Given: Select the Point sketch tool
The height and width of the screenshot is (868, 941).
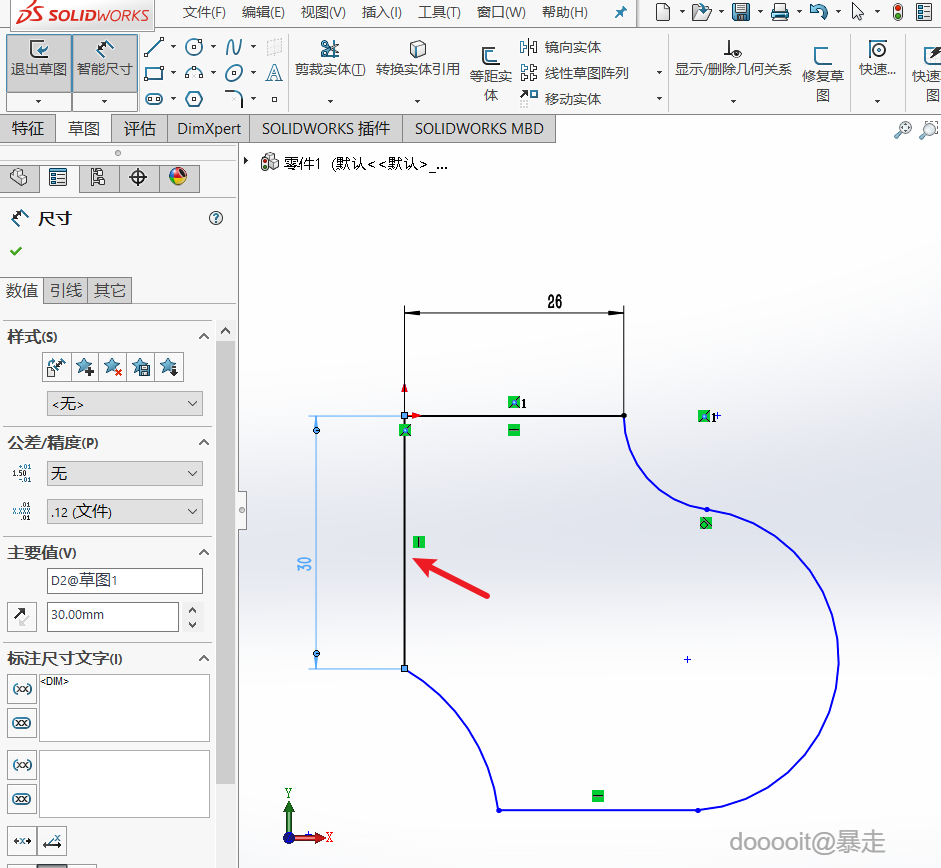Looking at the screenshot, I should click(274, 99).
